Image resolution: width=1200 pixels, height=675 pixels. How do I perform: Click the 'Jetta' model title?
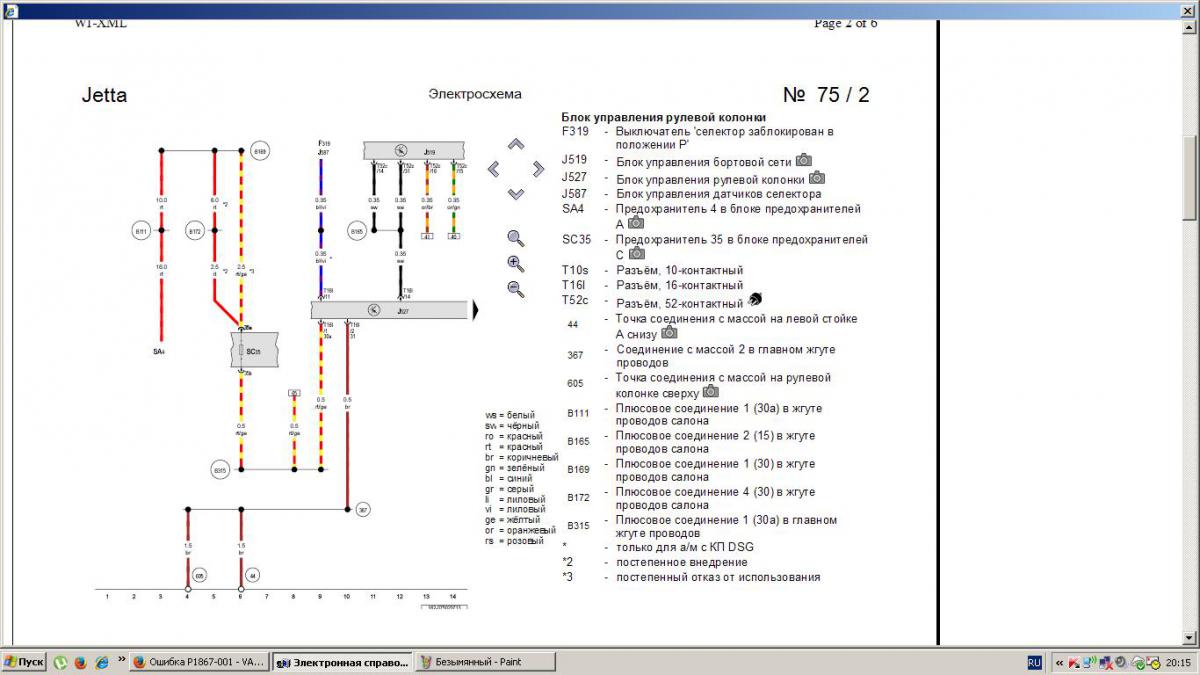104,96
